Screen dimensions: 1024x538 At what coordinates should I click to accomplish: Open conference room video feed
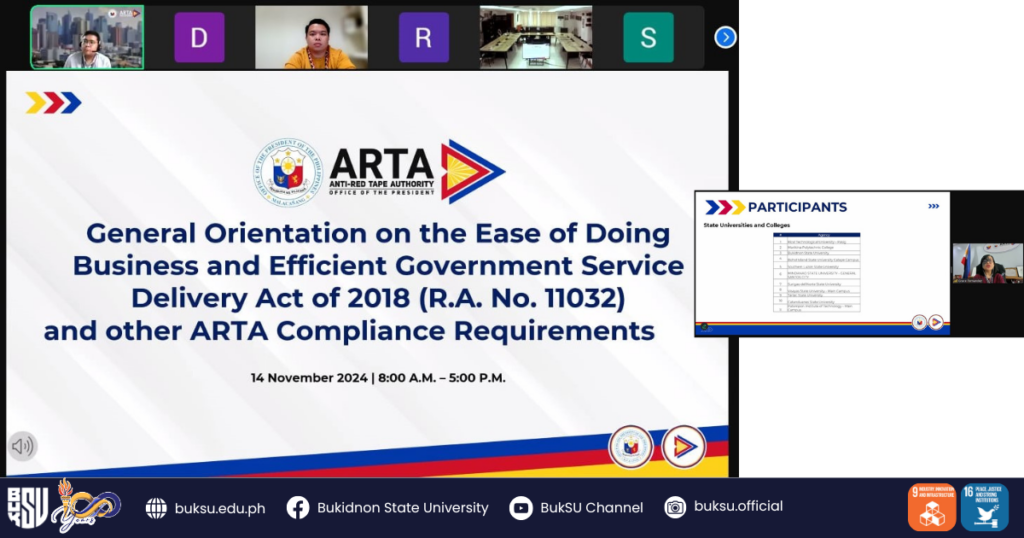tap(536, 37)
